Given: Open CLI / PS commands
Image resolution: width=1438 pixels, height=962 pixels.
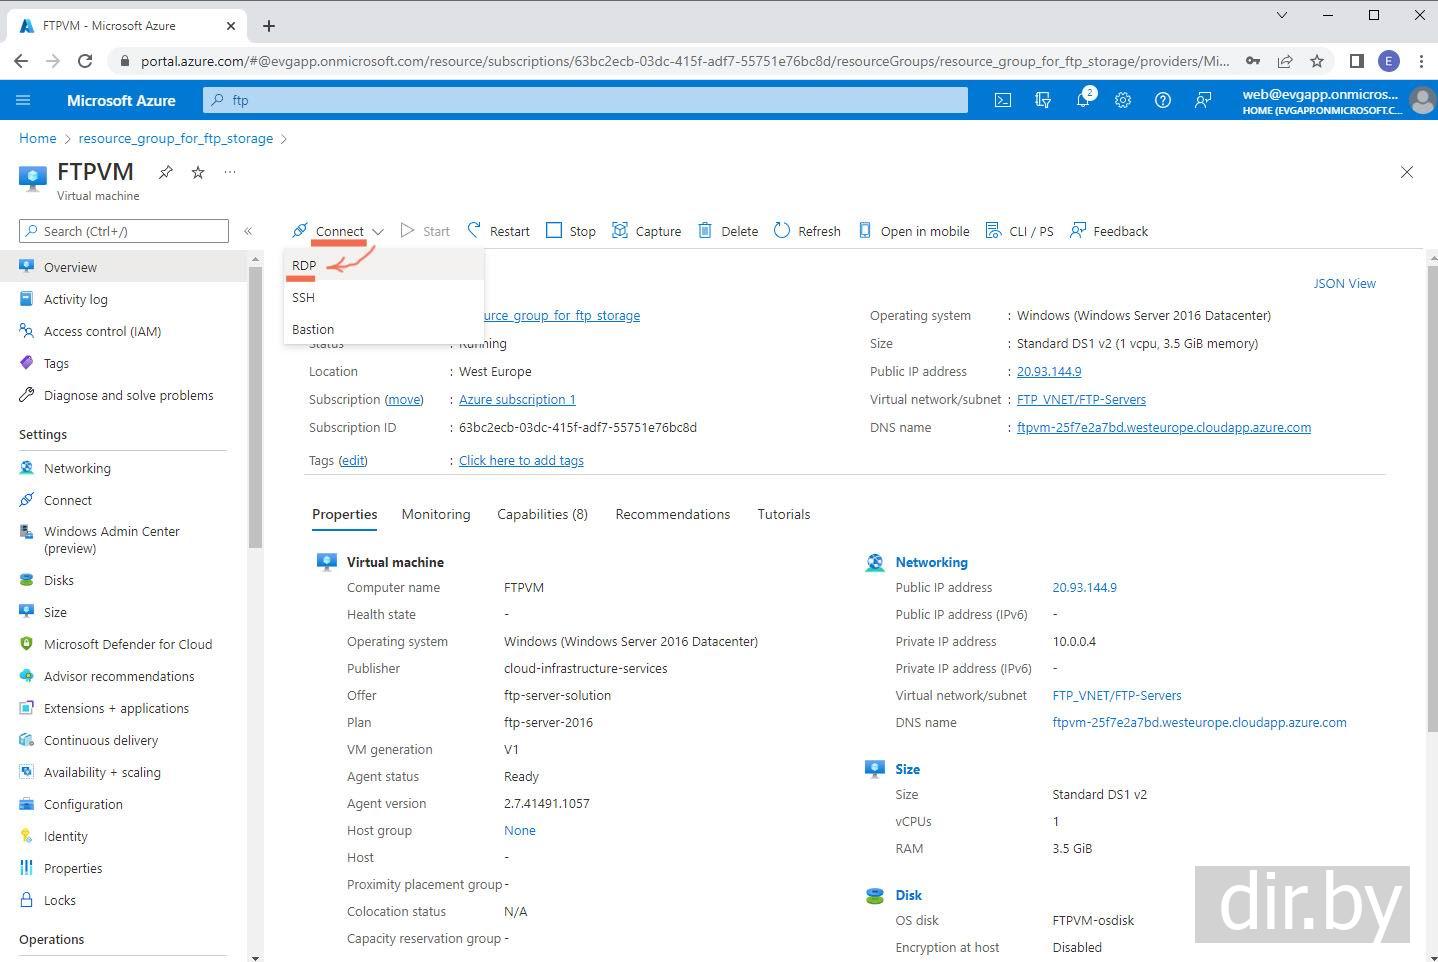Looking at the screenshot, I should tap(1019, 231).
